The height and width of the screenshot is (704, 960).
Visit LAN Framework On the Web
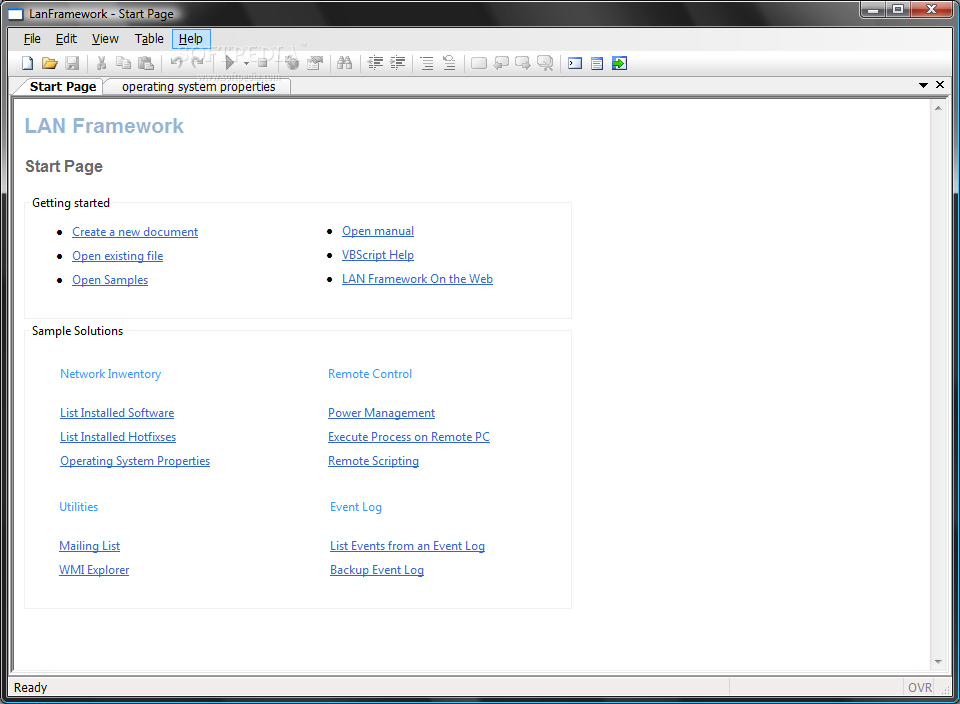click(417, 279)
